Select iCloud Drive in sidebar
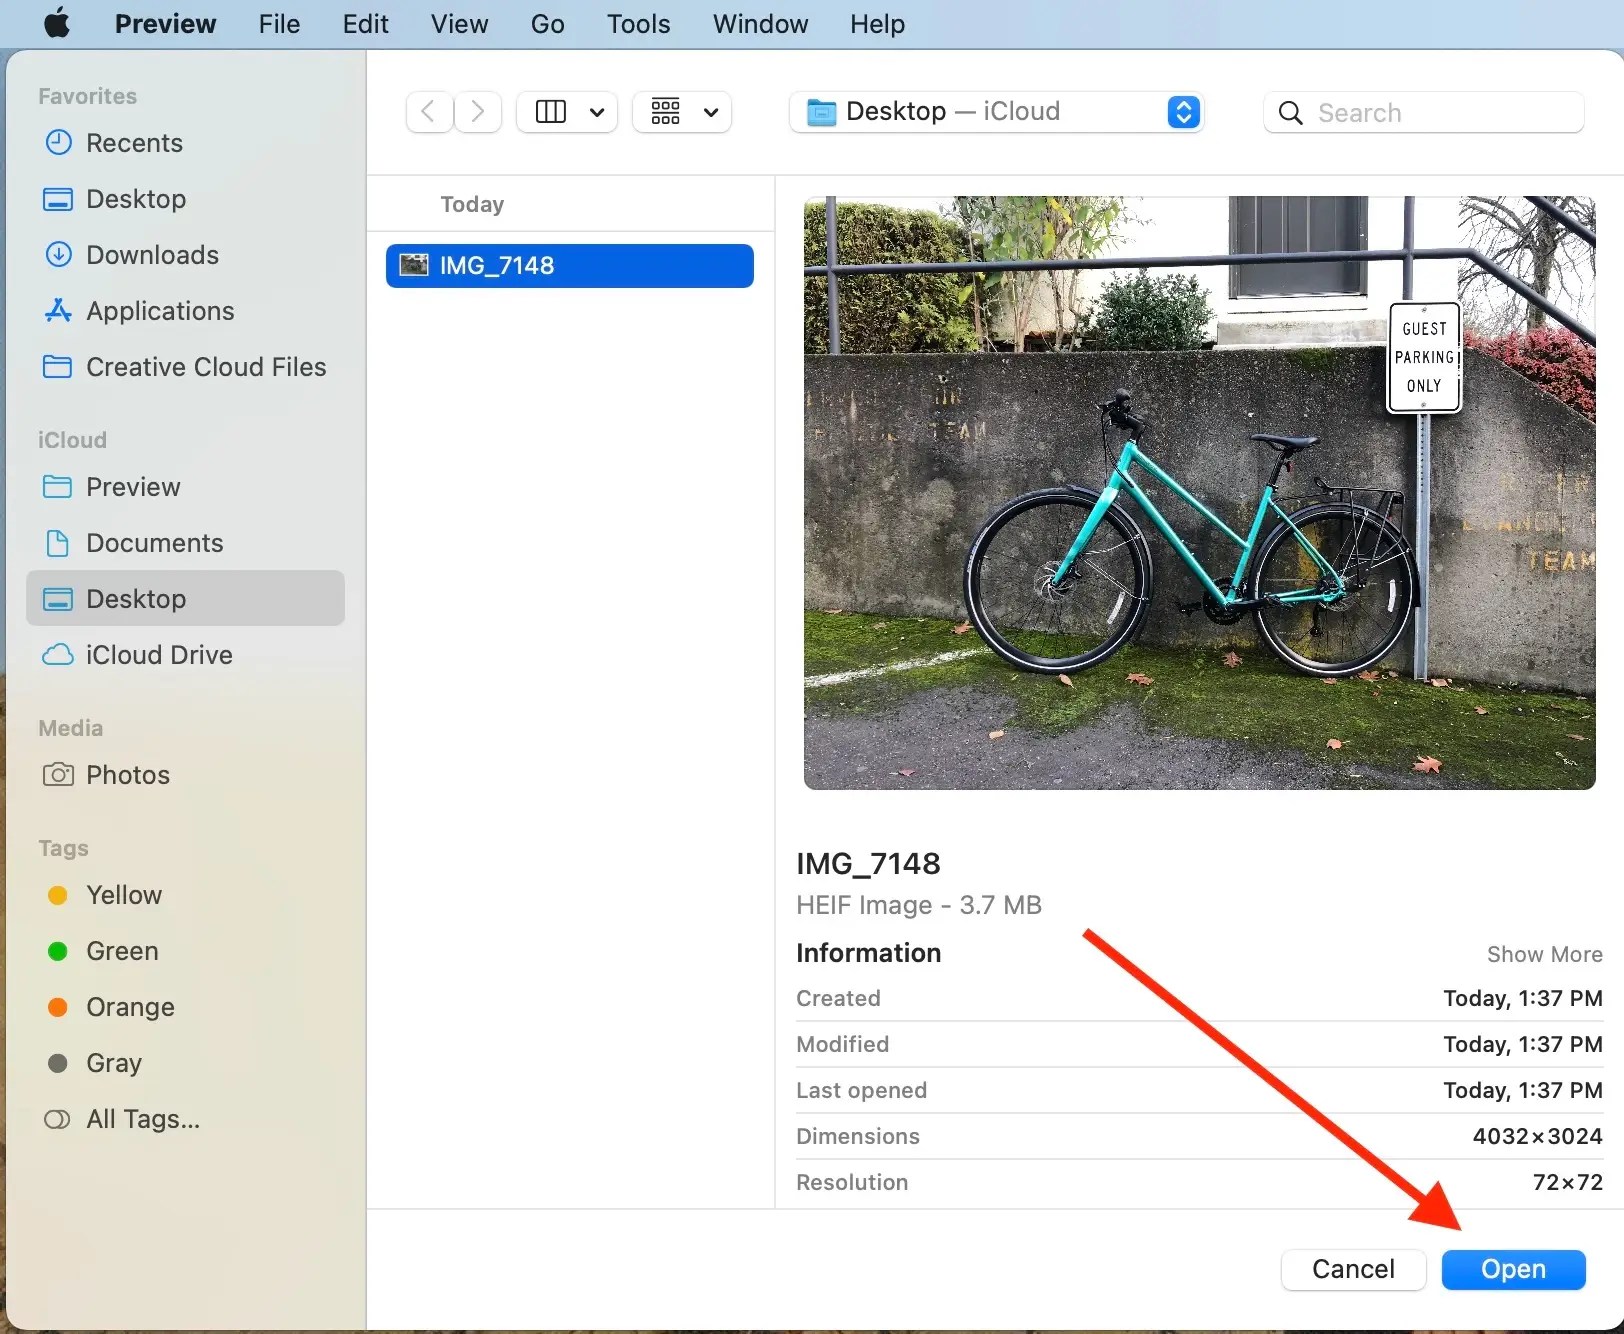 pyautogui.click(x=186, y=655)
